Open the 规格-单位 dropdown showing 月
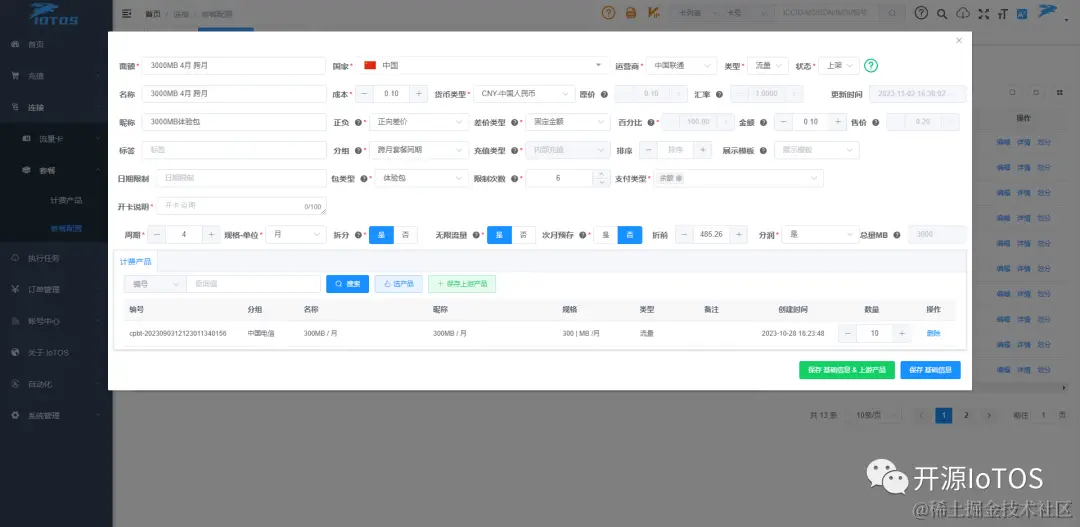The height and width of the screenshot is (527, 1080). (x=295, y=235)
